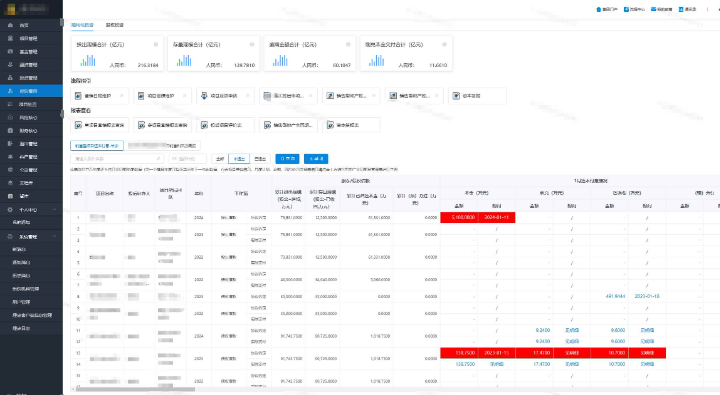Open the year picker field beside the name filter

(187, 159)
